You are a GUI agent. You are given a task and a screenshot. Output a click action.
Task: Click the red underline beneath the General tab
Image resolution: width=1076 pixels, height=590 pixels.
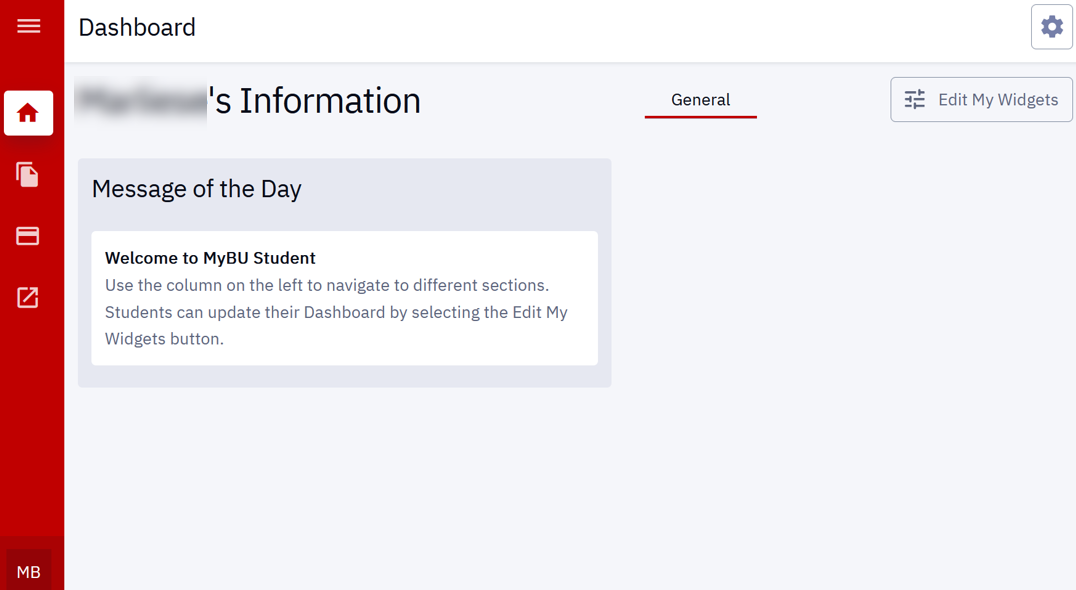700,117
